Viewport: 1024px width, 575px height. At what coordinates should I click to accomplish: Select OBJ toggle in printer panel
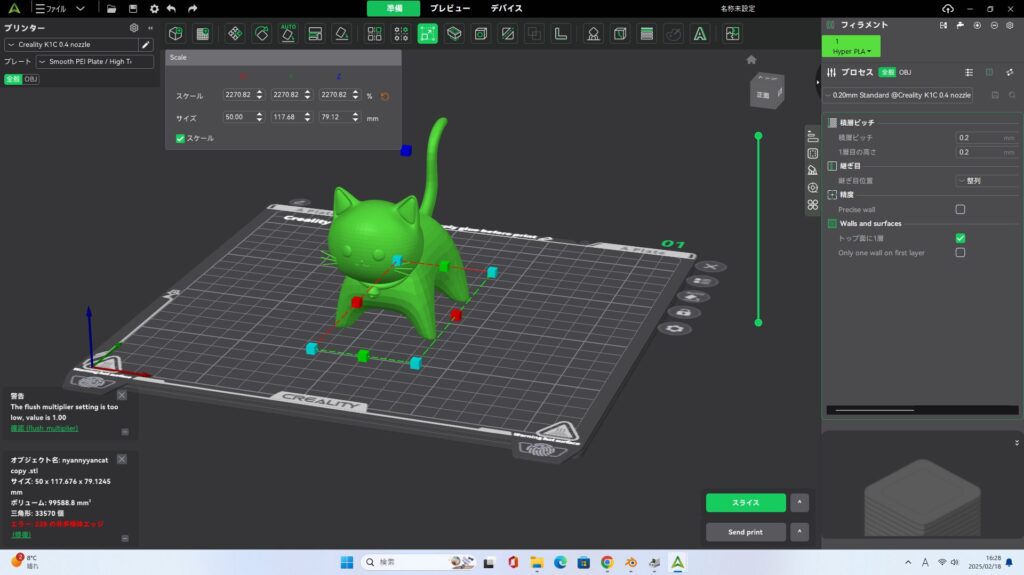(x=31, y=79)
